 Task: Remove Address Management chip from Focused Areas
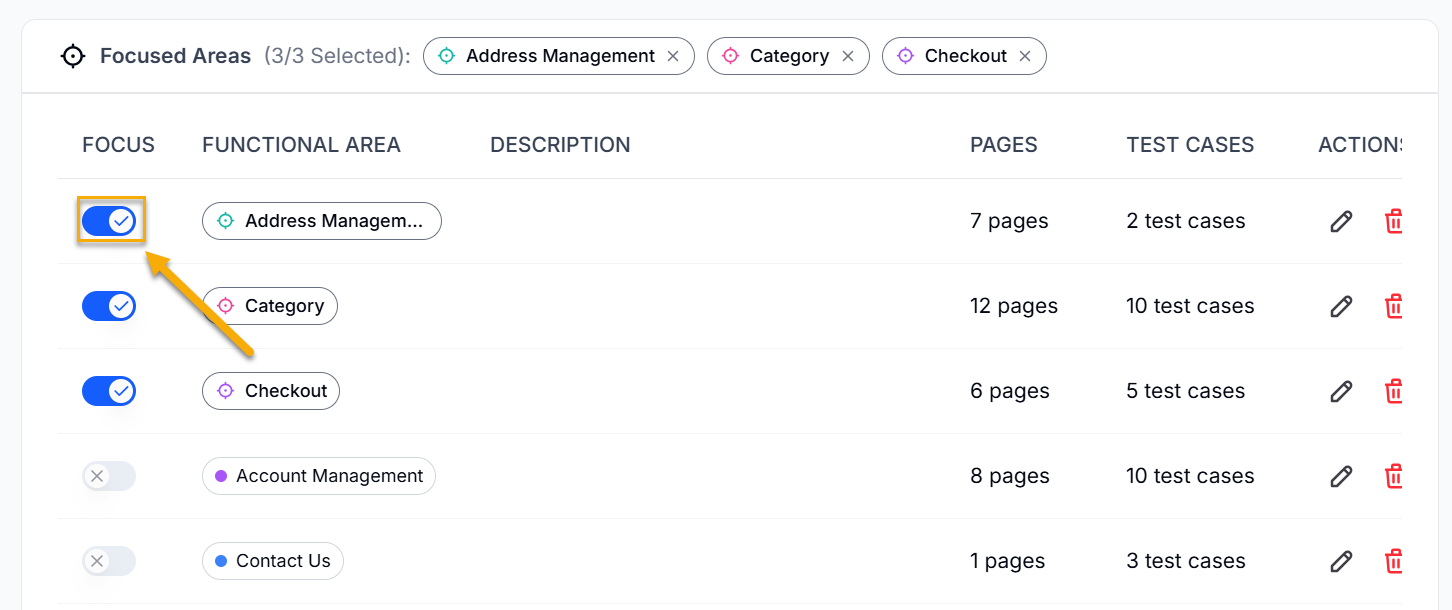pyautogui.click(x=673, y=56)
